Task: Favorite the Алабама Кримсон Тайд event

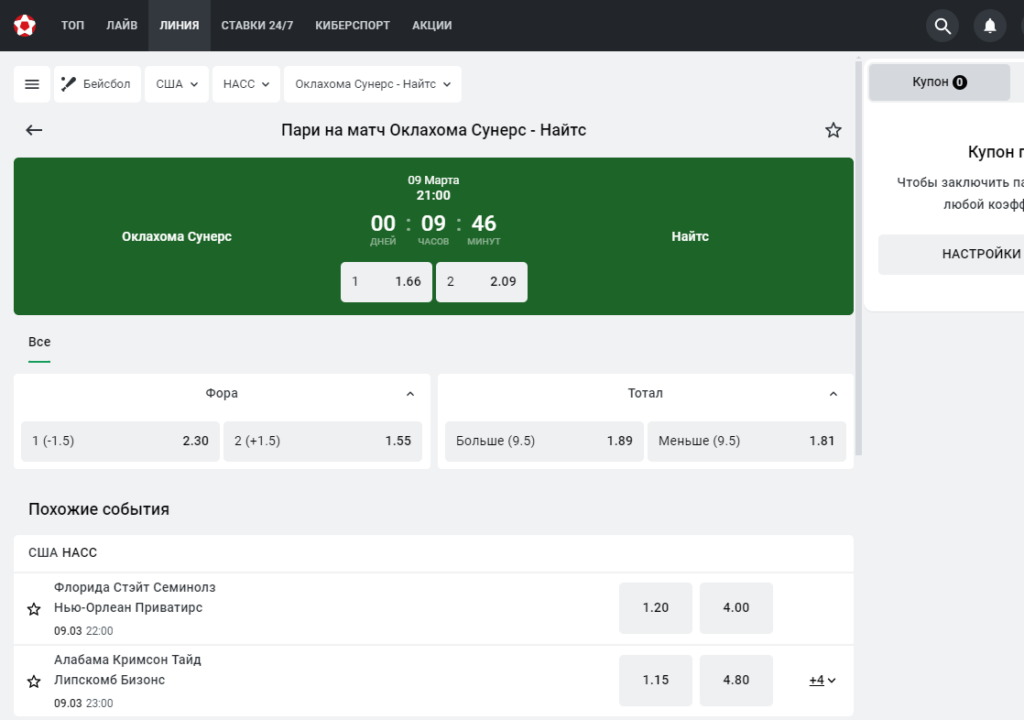Action: point(34,681)
